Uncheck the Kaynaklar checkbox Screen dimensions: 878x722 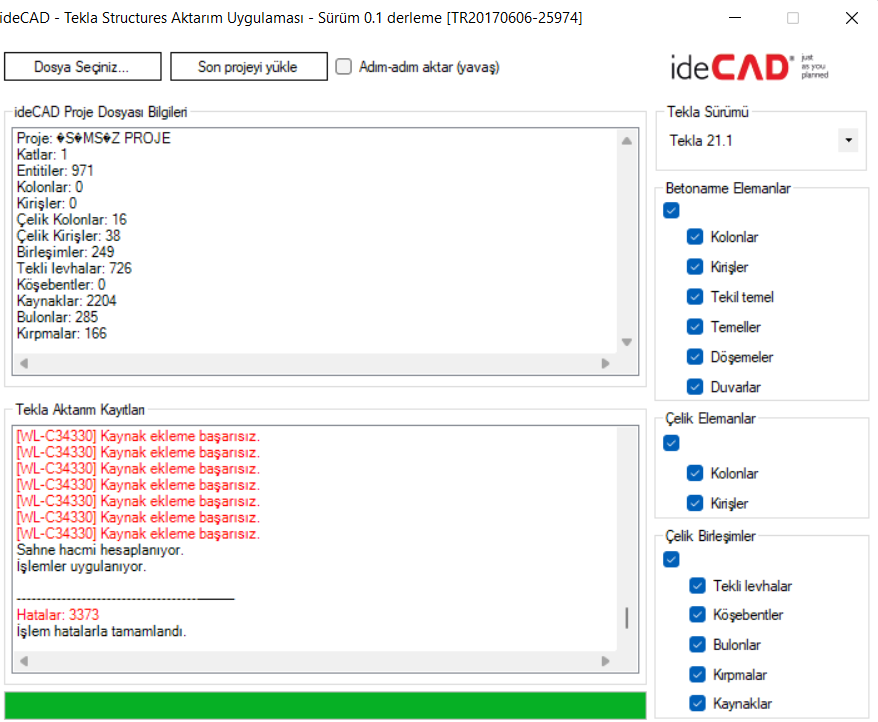(x=697, y=704)
